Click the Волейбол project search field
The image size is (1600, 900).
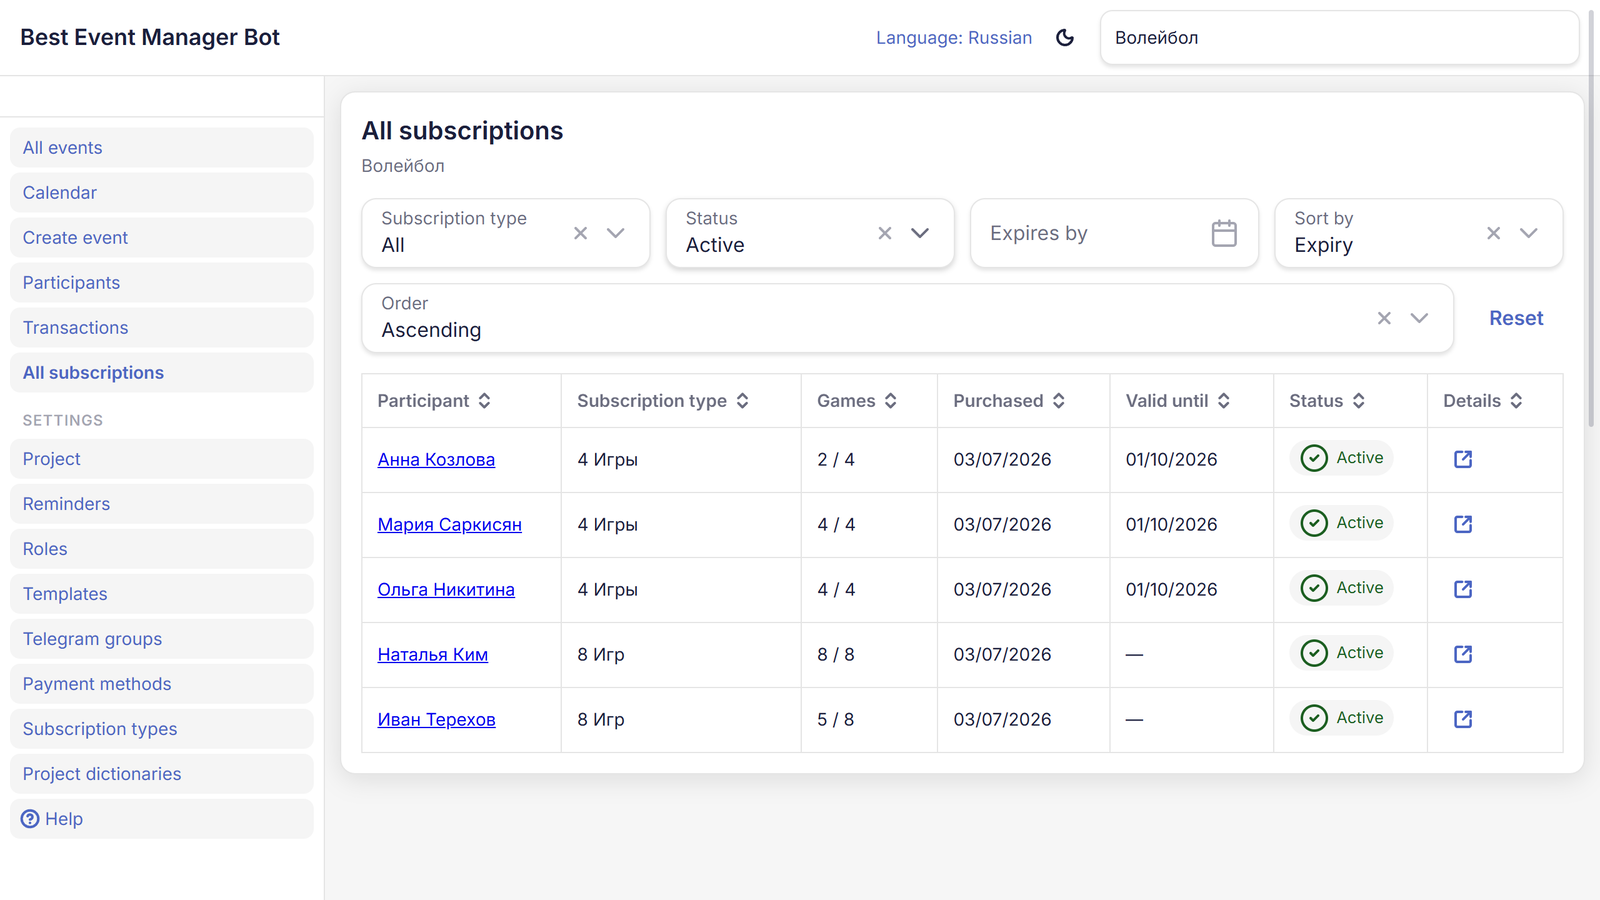pyautogui.click(x=1339, y=38)
